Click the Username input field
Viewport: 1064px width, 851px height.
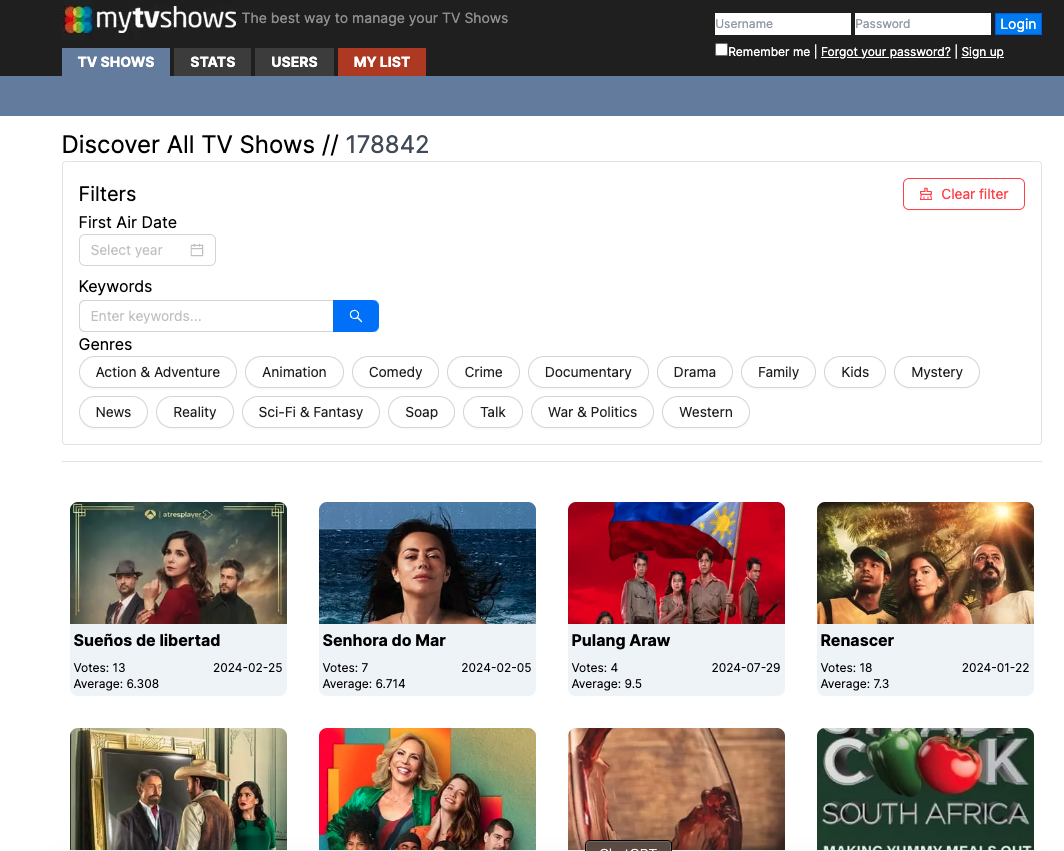(x=782, y=24)
